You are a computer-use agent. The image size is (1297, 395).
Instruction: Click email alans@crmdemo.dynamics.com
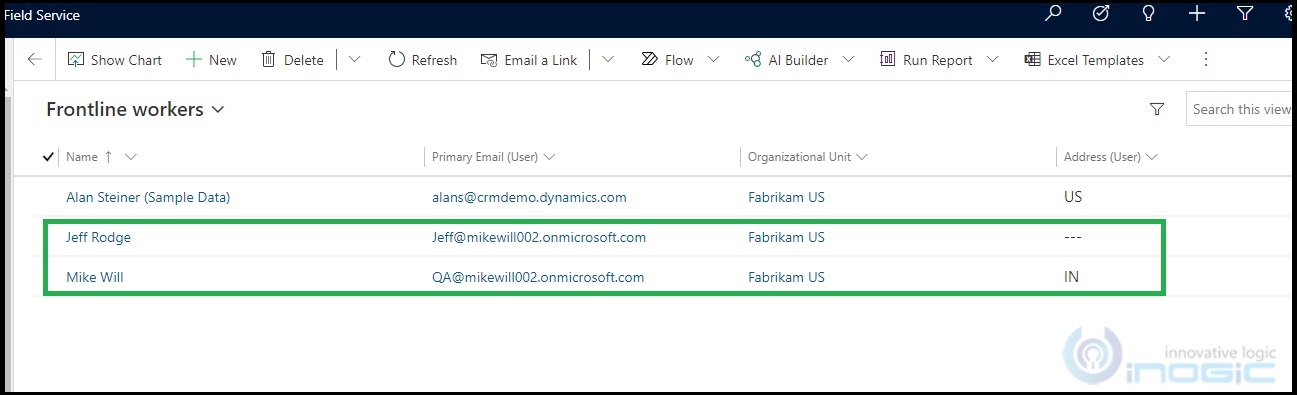tap(529, 197)
